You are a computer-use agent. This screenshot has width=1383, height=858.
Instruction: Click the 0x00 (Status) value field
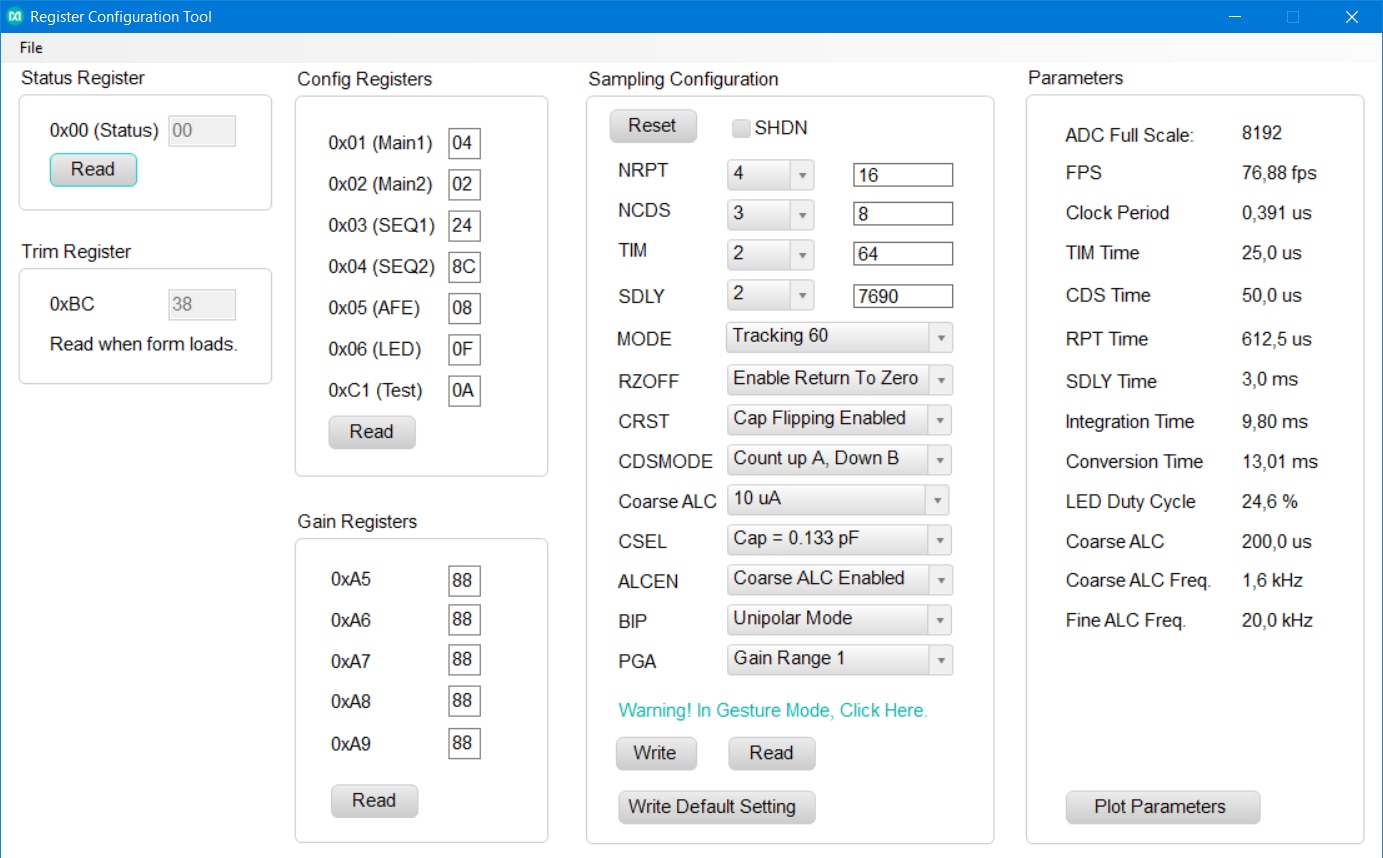point(202,131)
